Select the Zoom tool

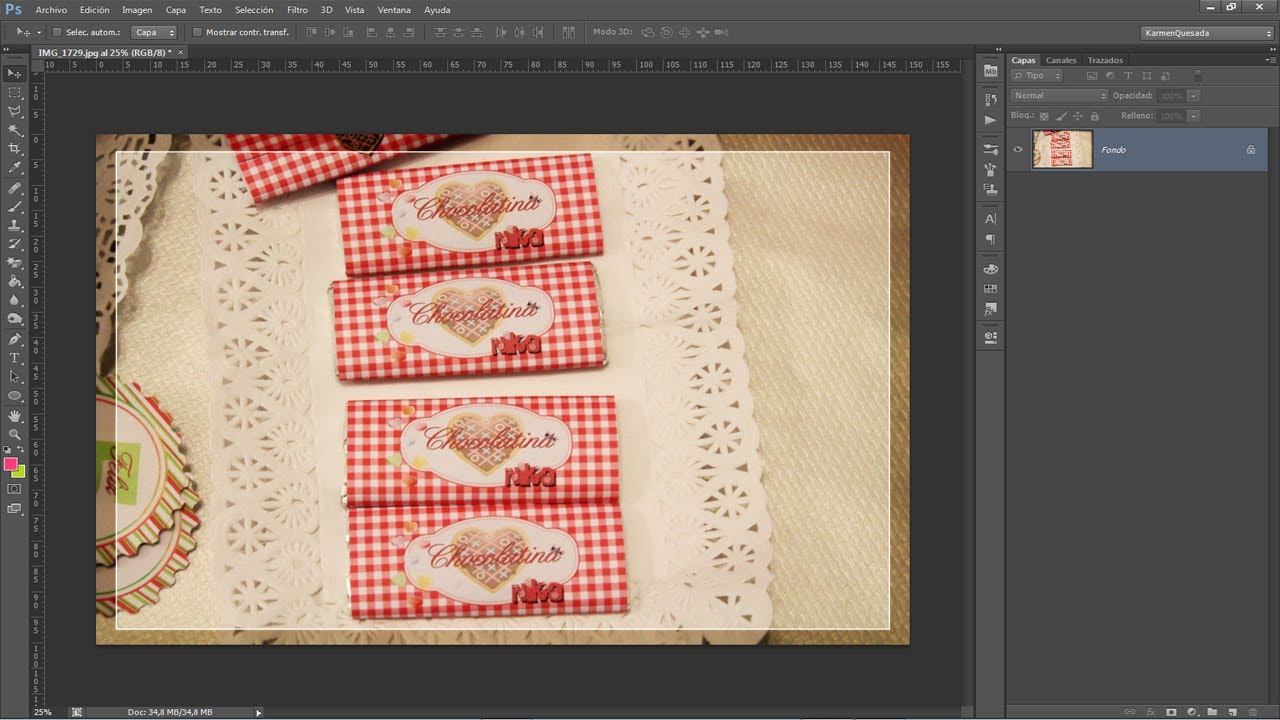(15, 434)
